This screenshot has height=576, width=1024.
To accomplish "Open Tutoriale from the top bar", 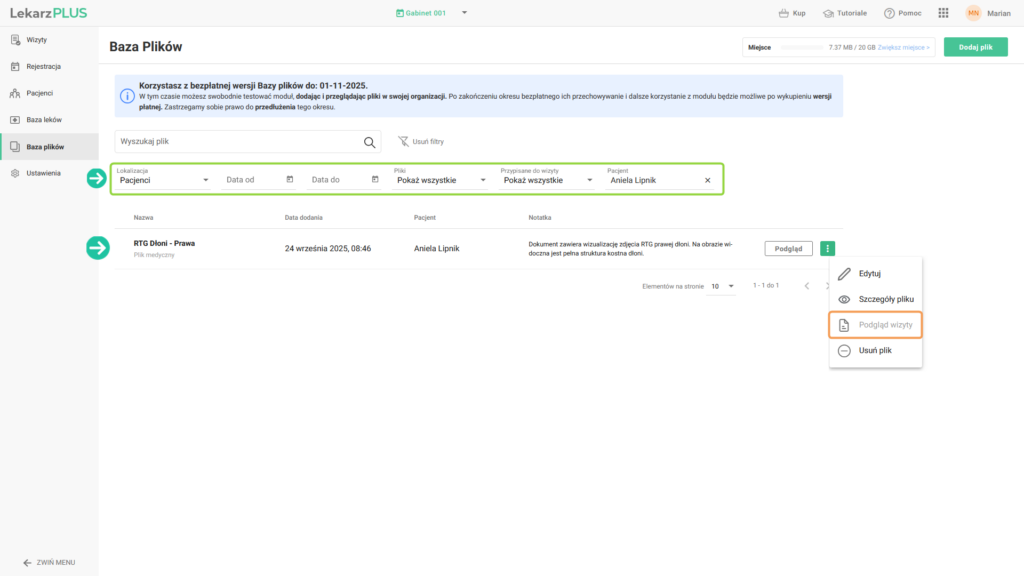I will click(x=845, y=13).
